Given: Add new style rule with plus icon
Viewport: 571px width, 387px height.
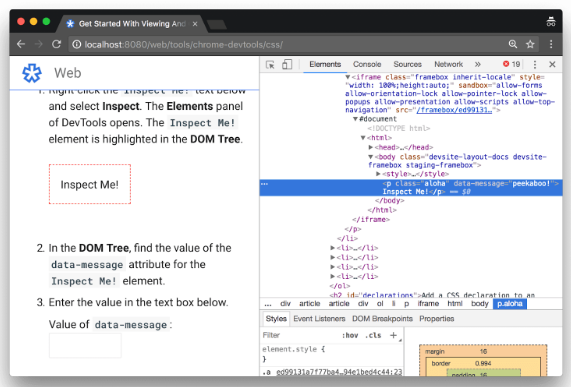Looking at the screenshot, I should coord(393,335).
